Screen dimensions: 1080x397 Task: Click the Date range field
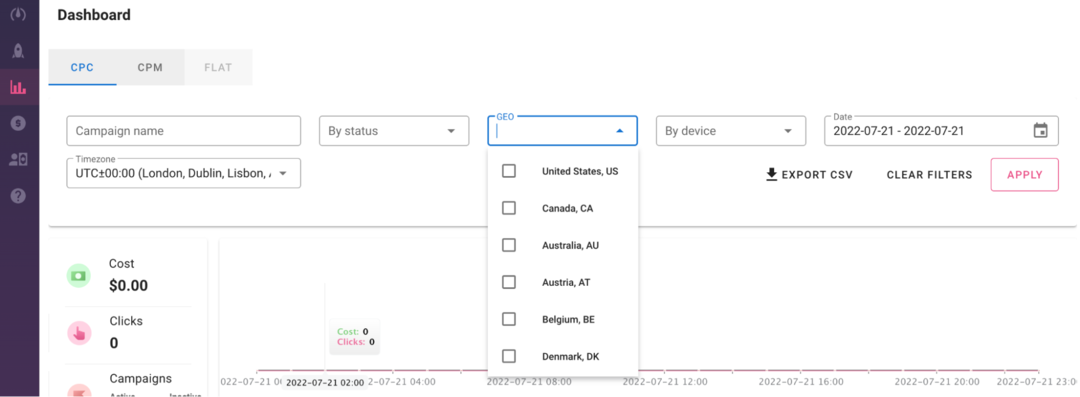[x=942, y=131]
